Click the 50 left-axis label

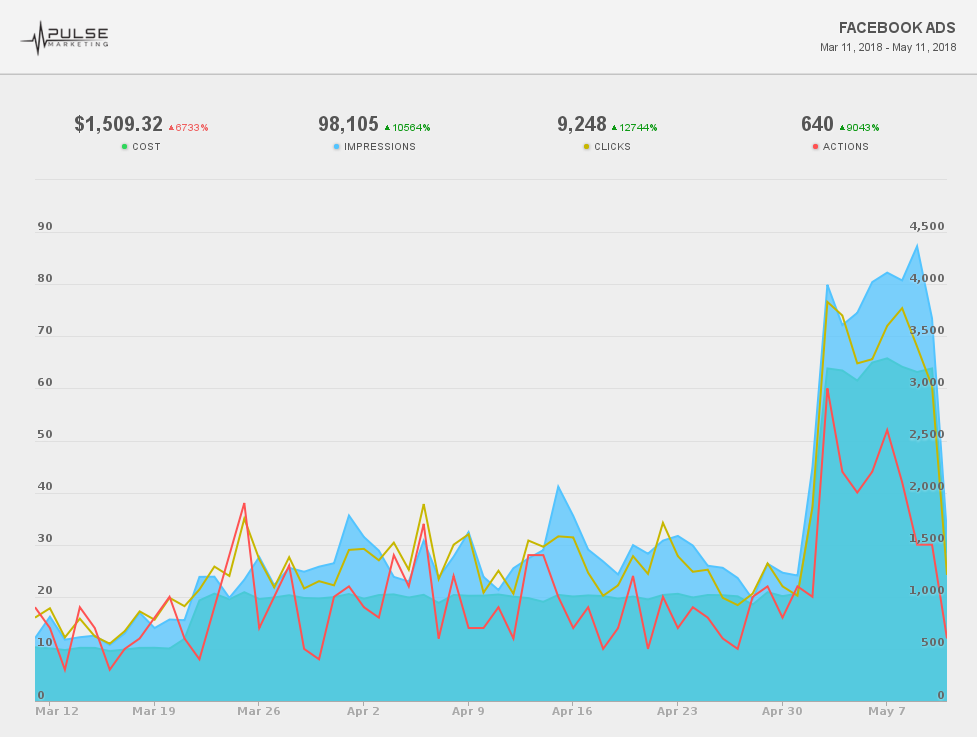point(45,435)
